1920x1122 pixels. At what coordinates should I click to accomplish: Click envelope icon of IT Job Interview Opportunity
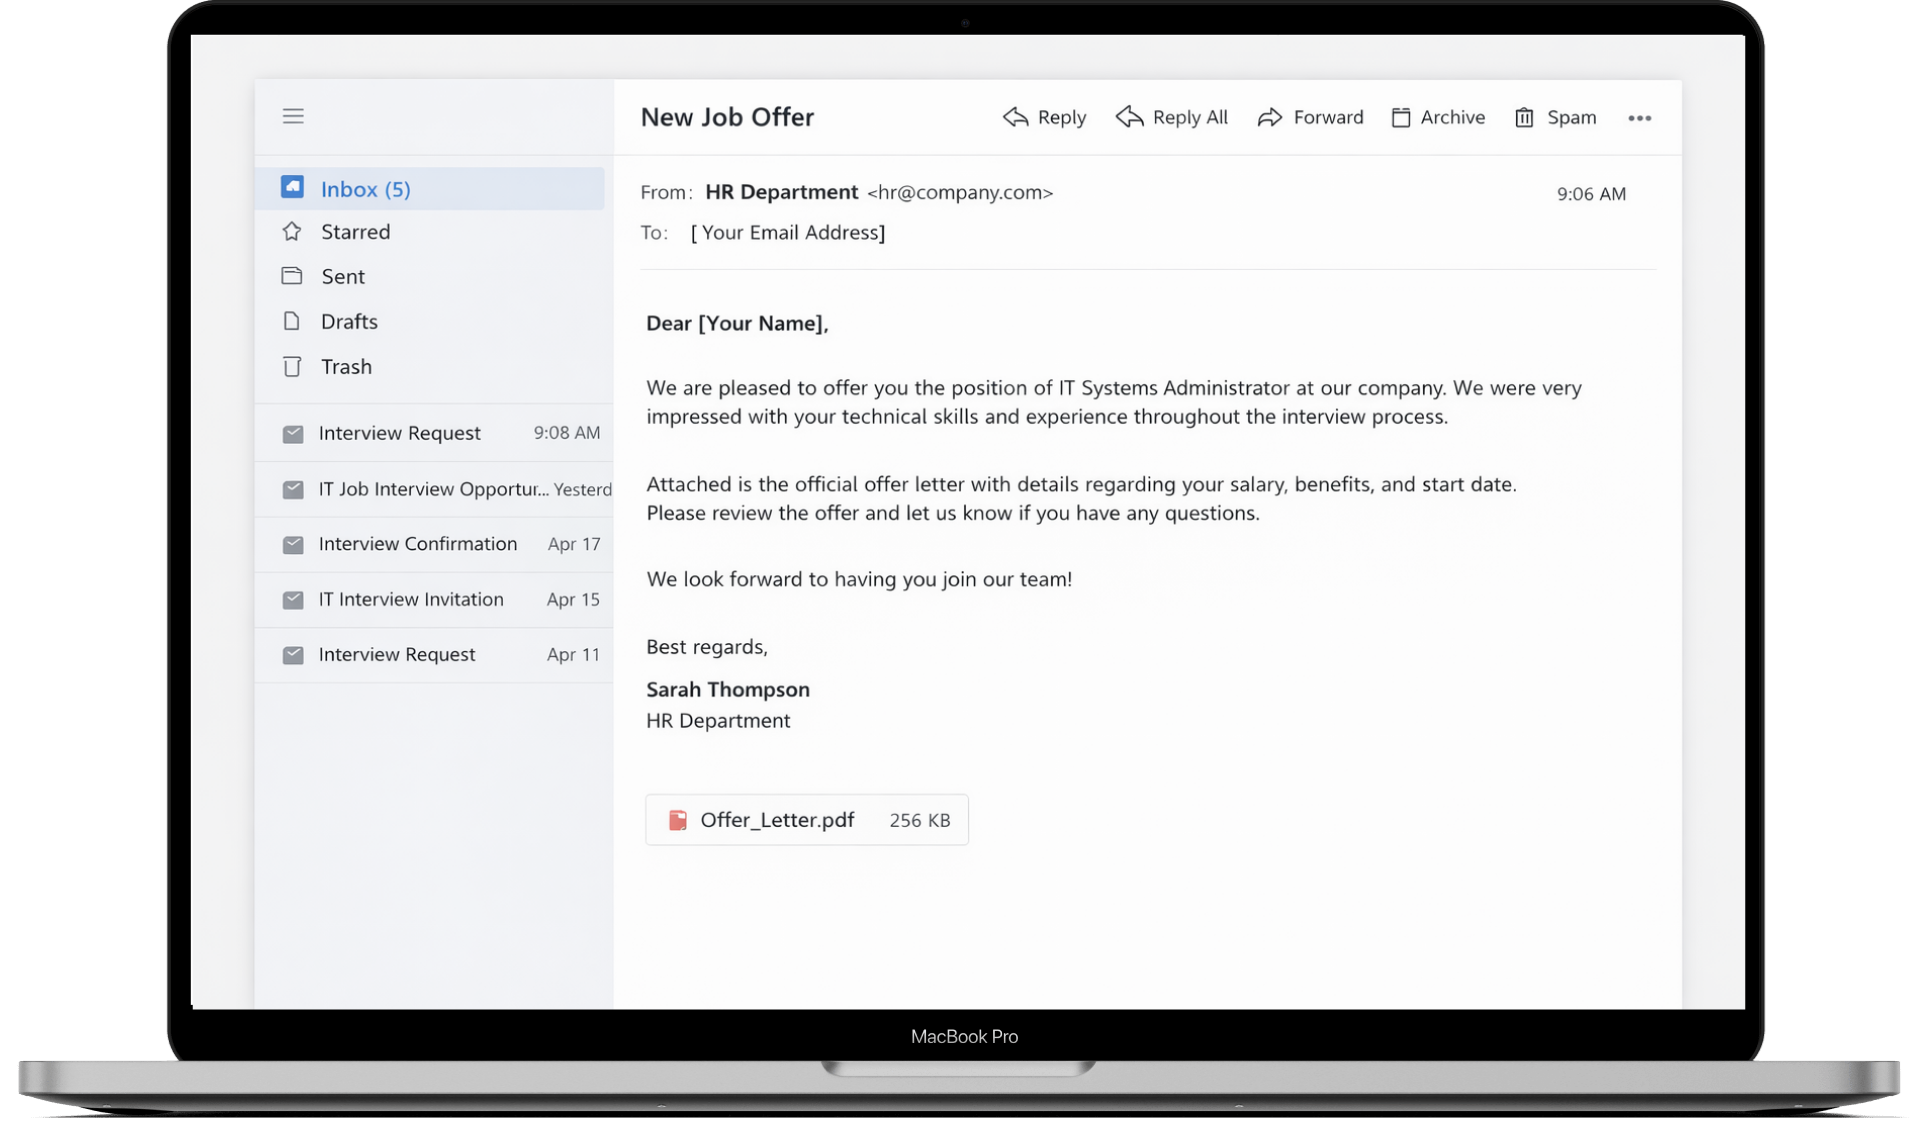[292, 489]
